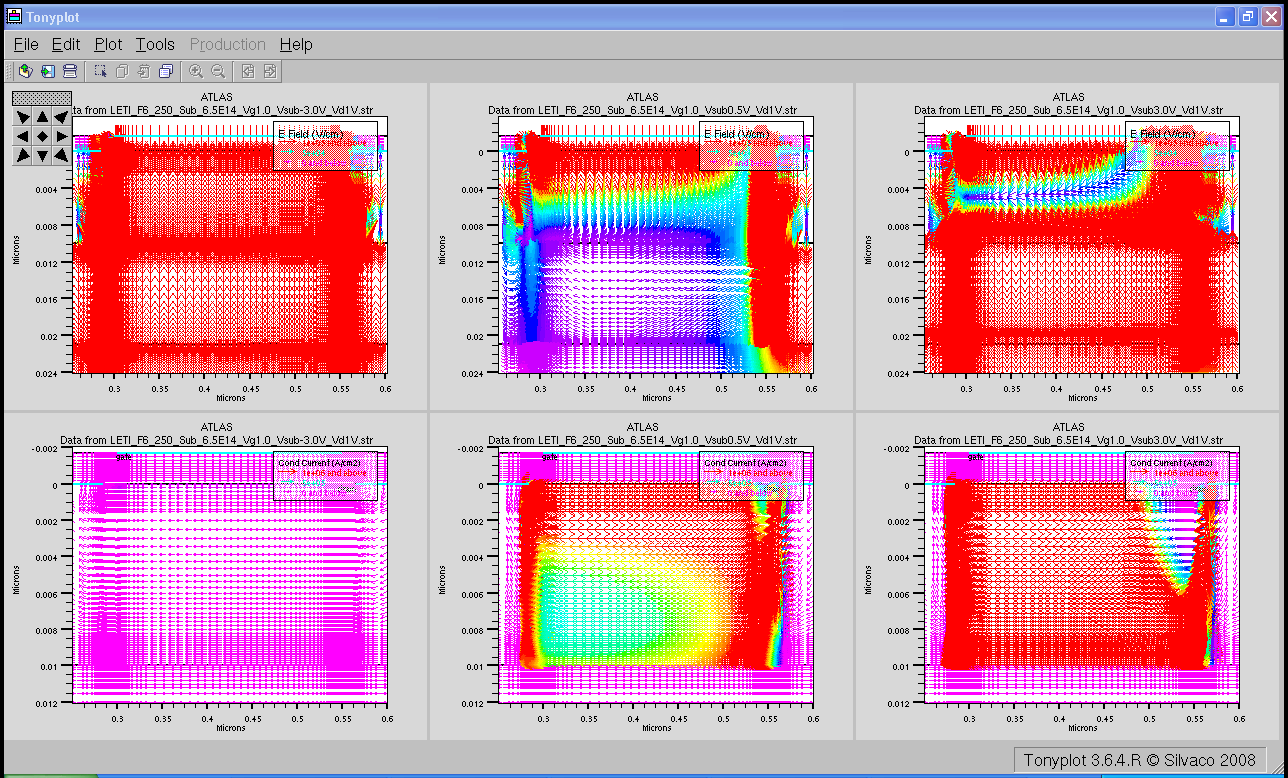The image size is (1288, 778).
Task: Click the 'Tonyplot 3.6.4.R © Silvaco 2008' status text
Action: pyautogui.click(x=1139, y=760)
